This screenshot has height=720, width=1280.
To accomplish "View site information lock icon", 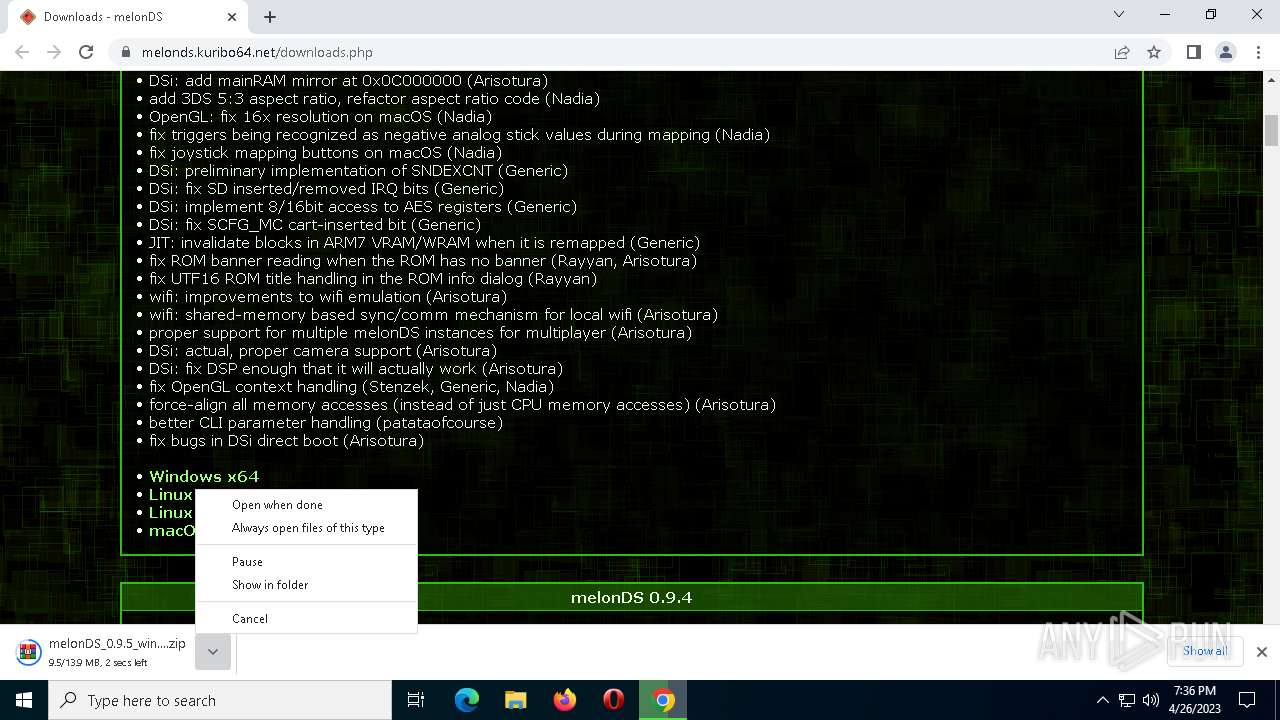I will click(126, 52).
